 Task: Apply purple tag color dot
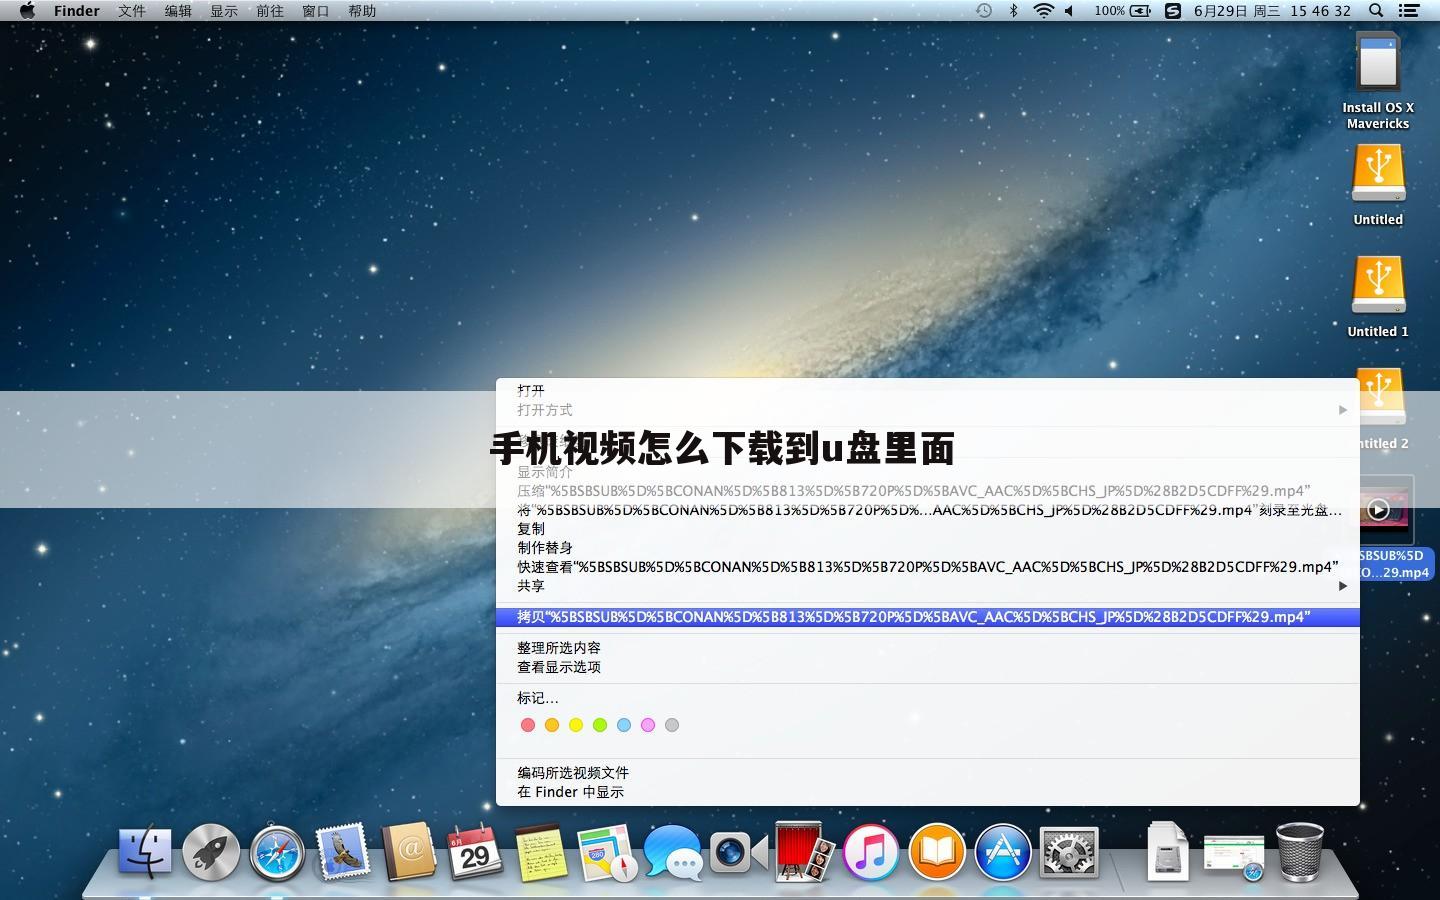[x=648, y=725]
